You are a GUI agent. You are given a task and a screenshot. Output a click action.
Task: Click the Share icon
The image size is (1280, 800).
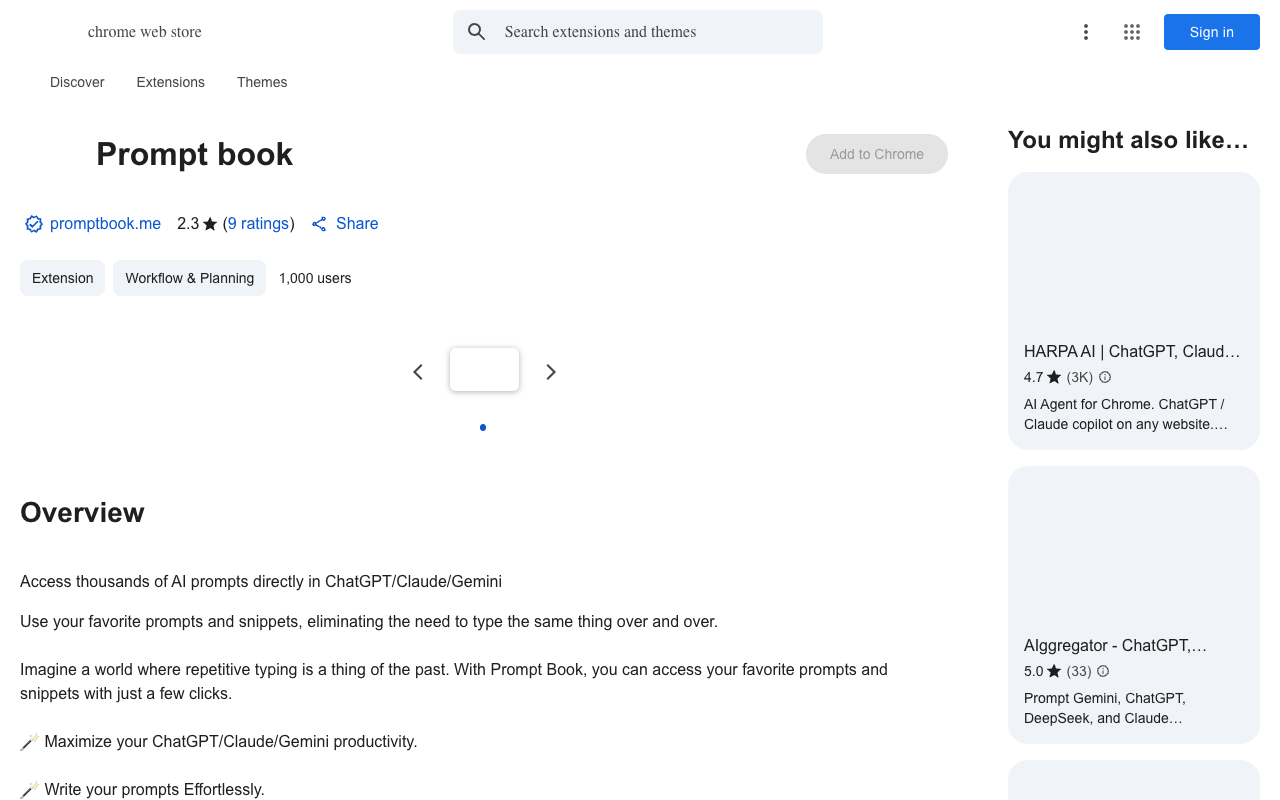point(319,224)
